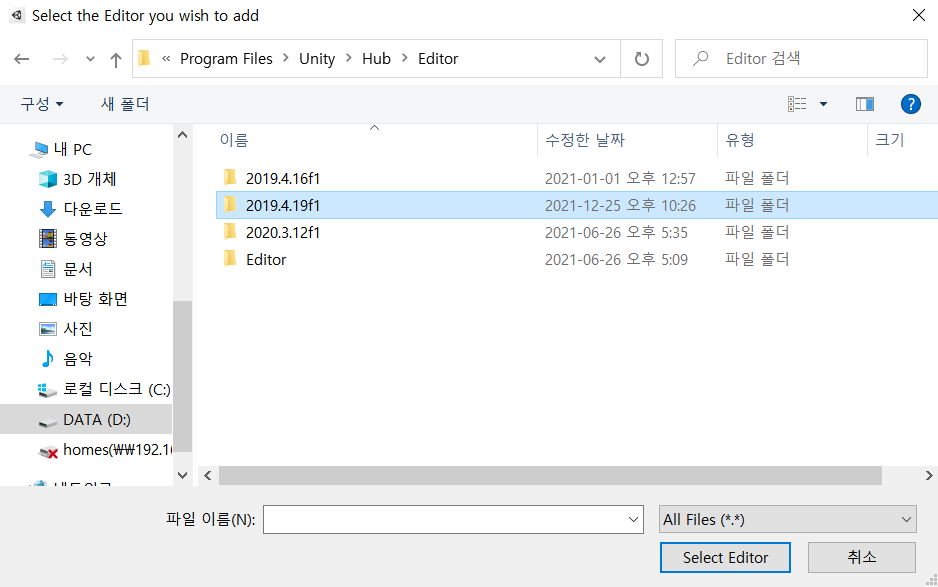This screenshot has width=938, height=587.
Task: Open 사진 in navigation pane
Action: (78, 329)
